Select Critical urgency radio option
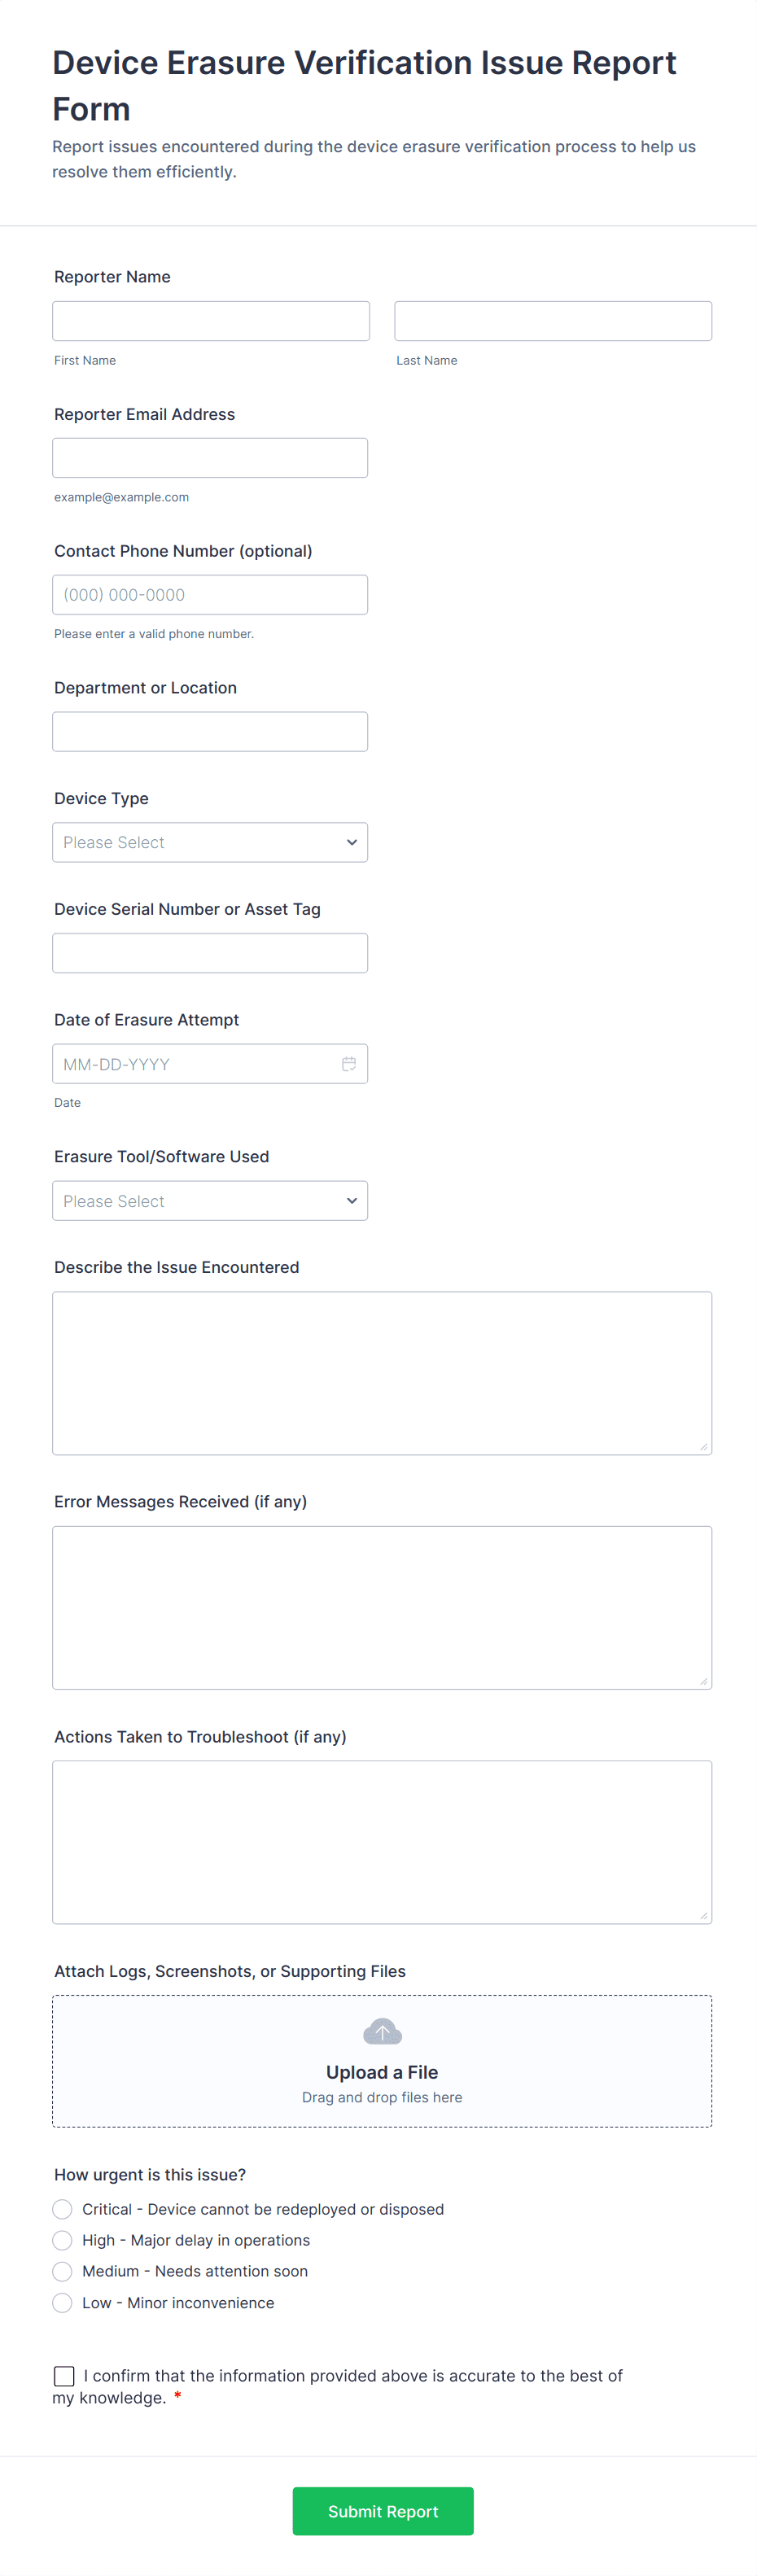The image size is (757, 2576). pos(62,2209)
